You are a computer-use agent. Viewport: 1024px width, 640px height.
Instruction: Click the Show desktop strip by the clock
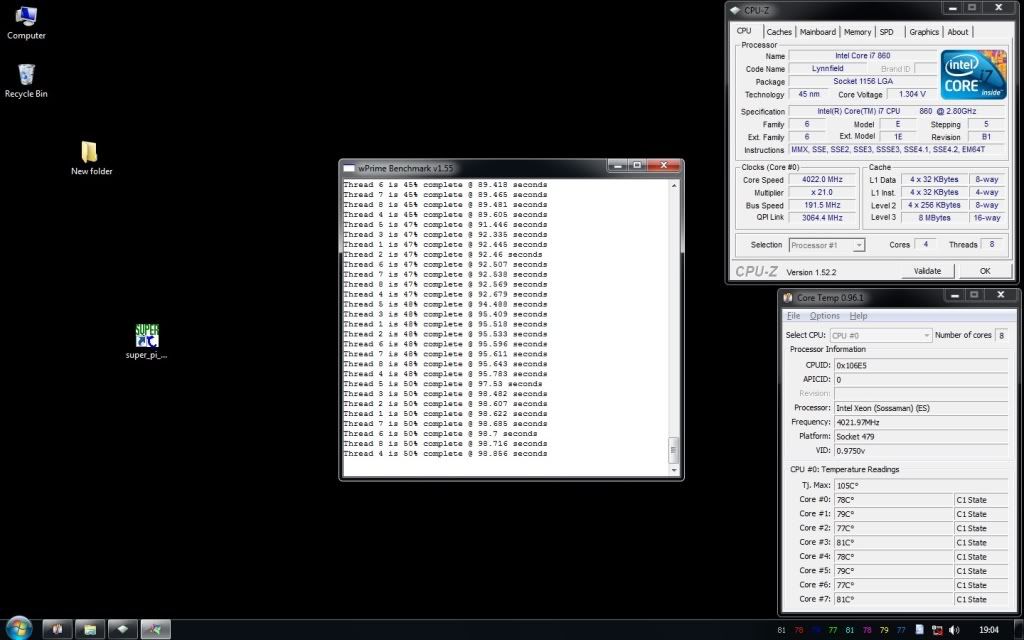[x=1019, y=630]
